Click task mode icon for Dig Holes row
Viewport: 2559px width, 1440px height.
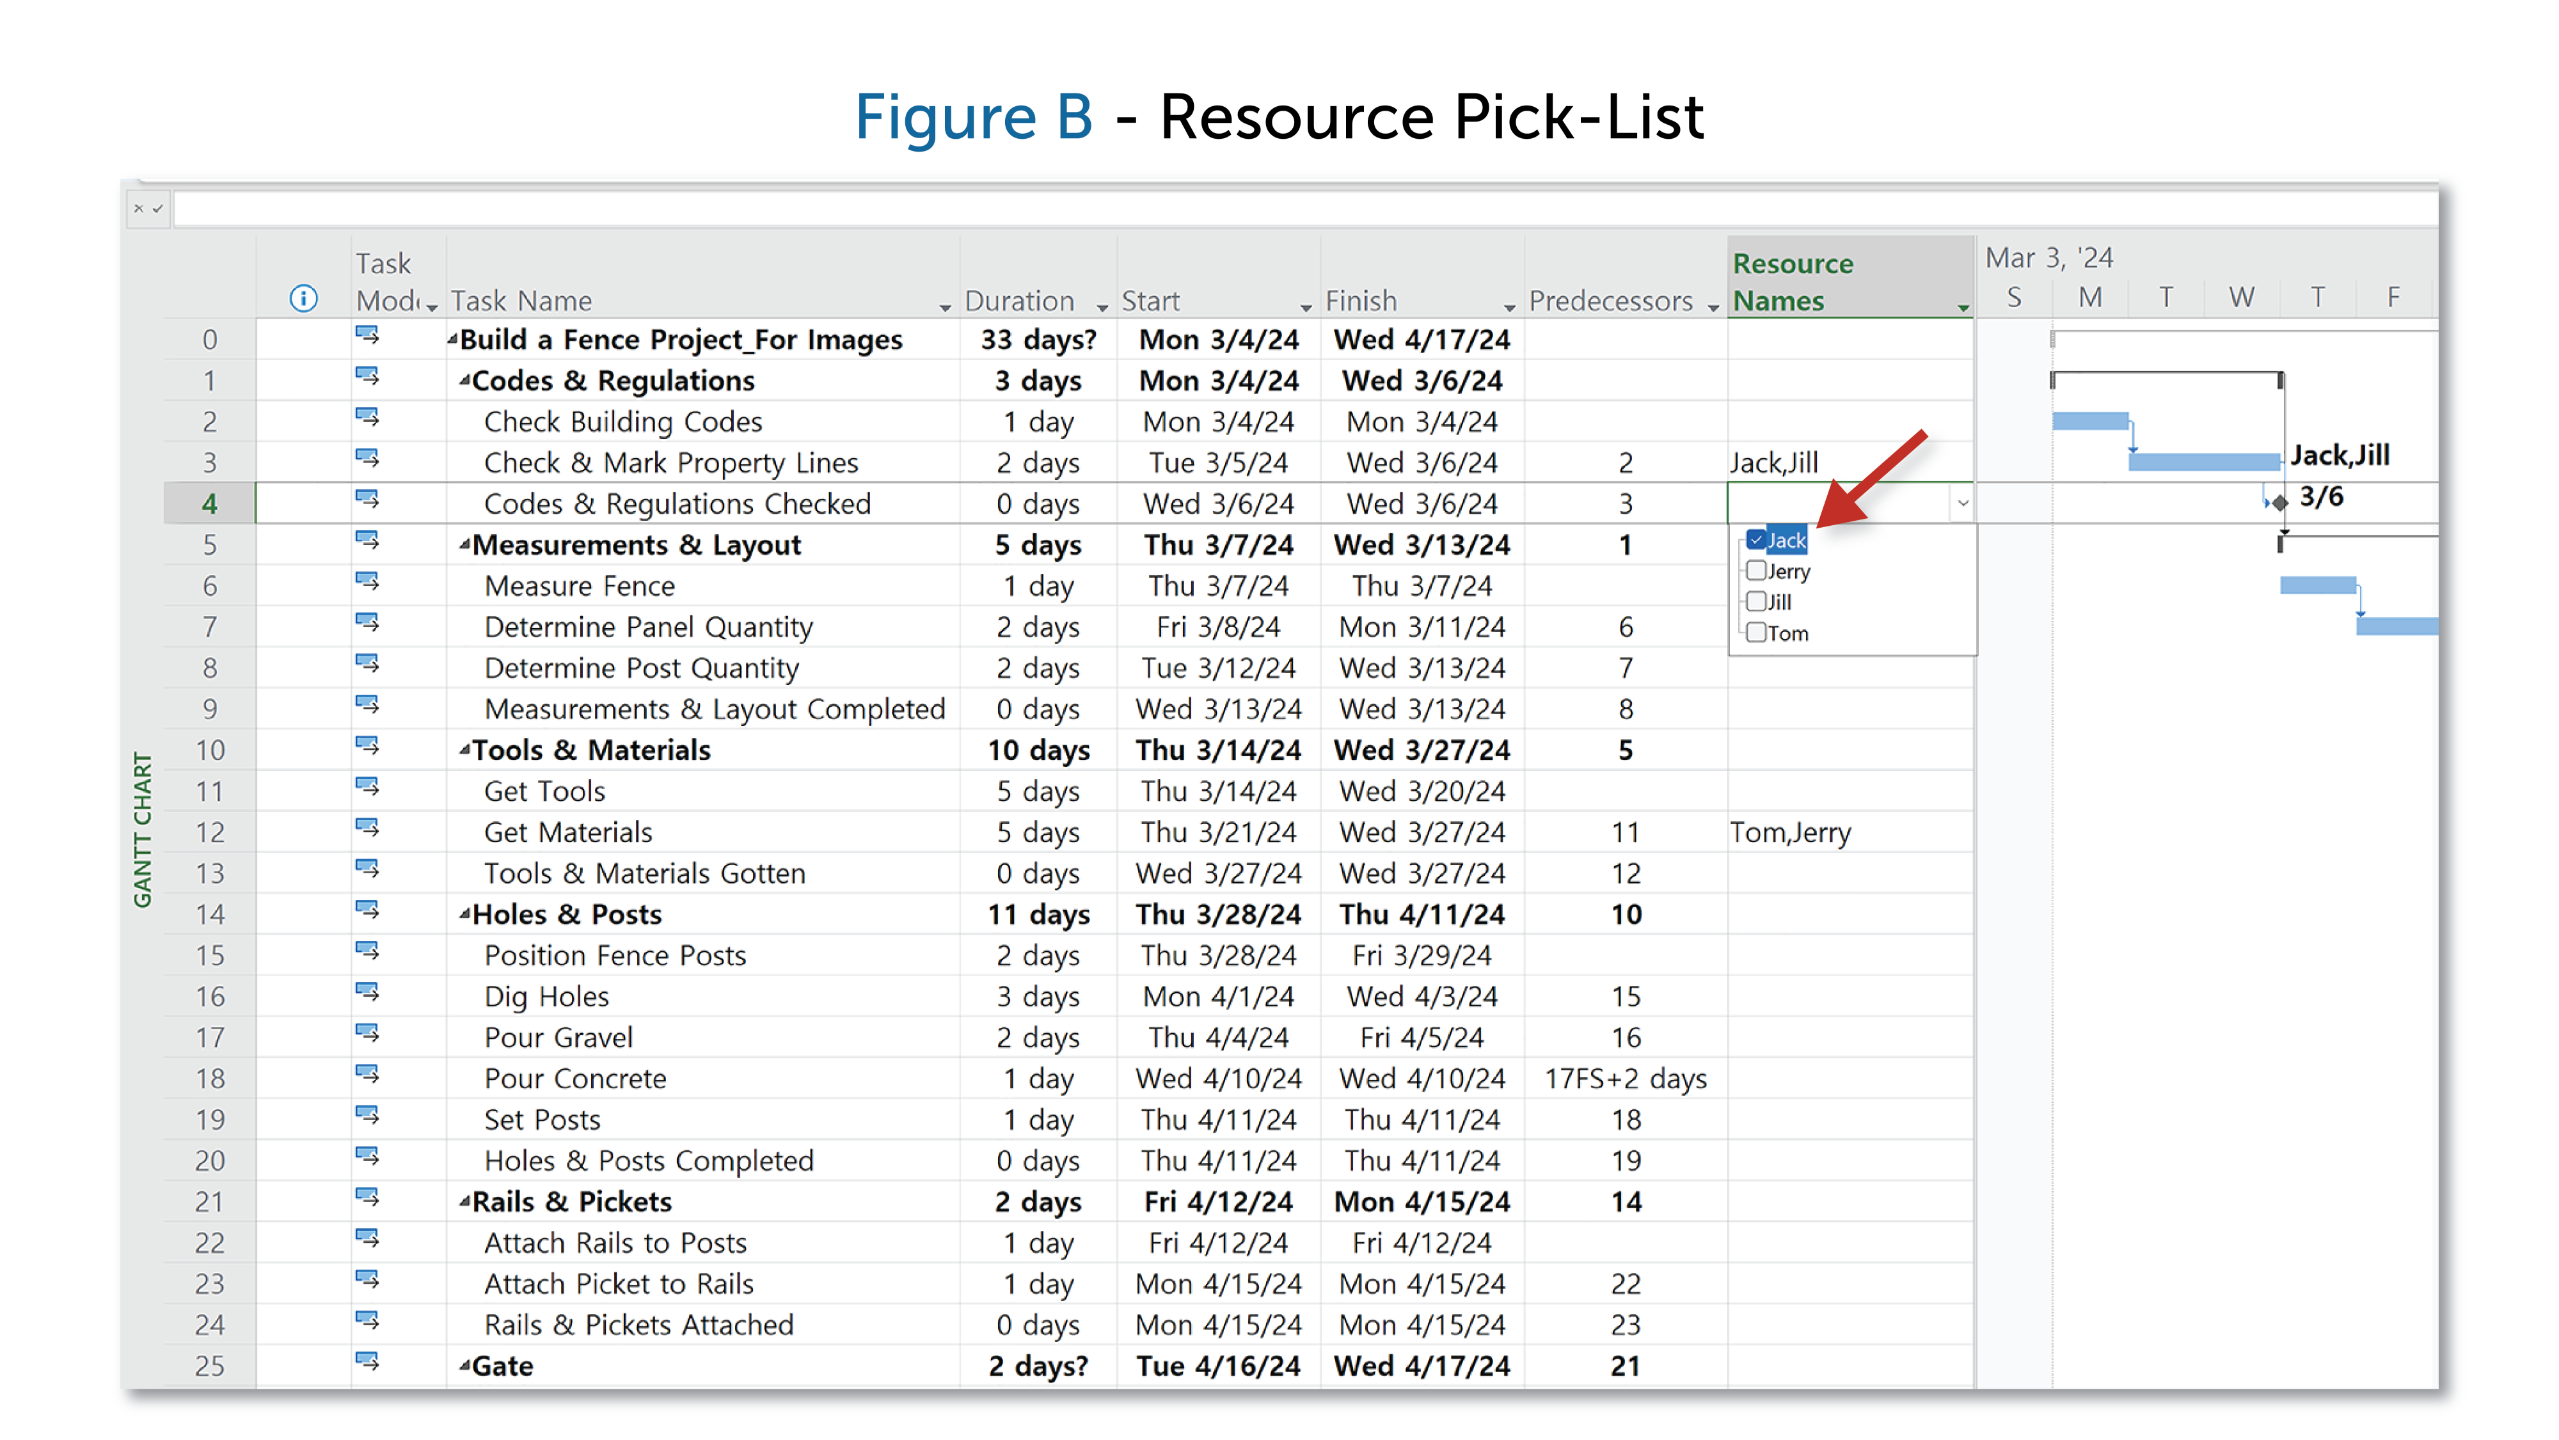(367, 992)
